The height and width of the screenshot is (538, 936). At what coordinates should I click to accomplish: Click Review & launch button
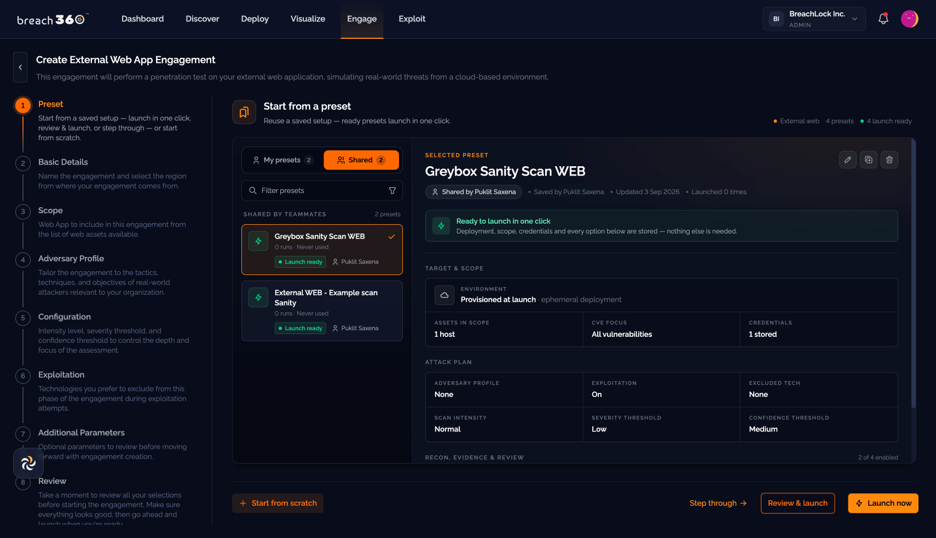click(798, 503)
